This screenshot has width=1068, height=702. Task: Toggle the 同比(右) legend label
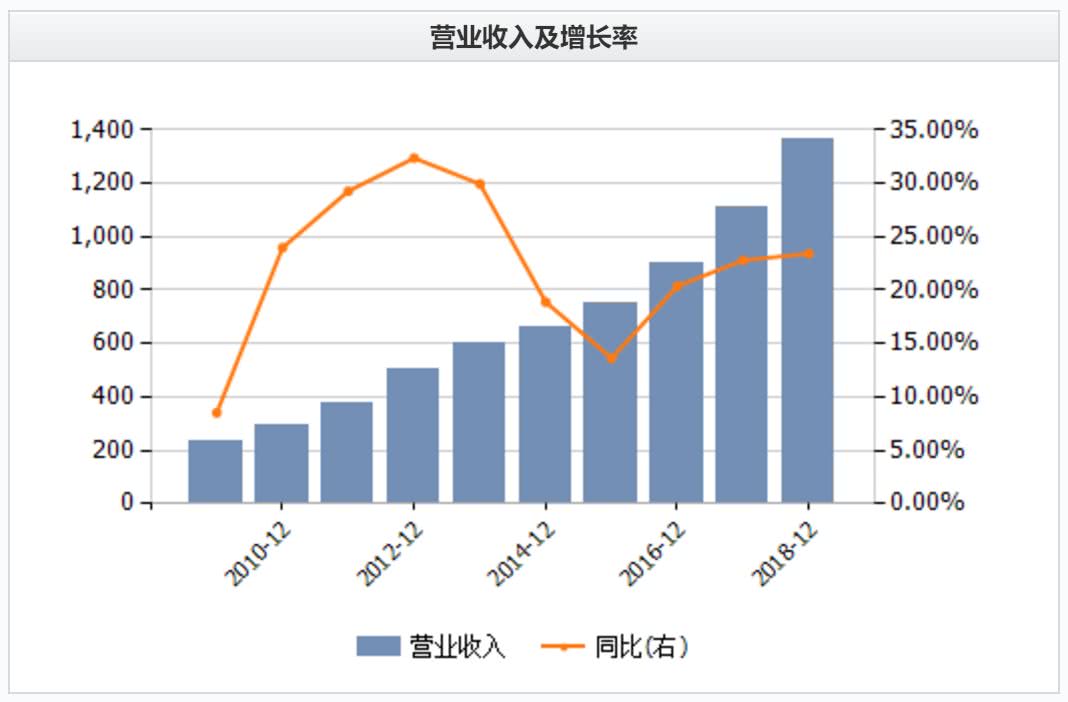[641, 646]
